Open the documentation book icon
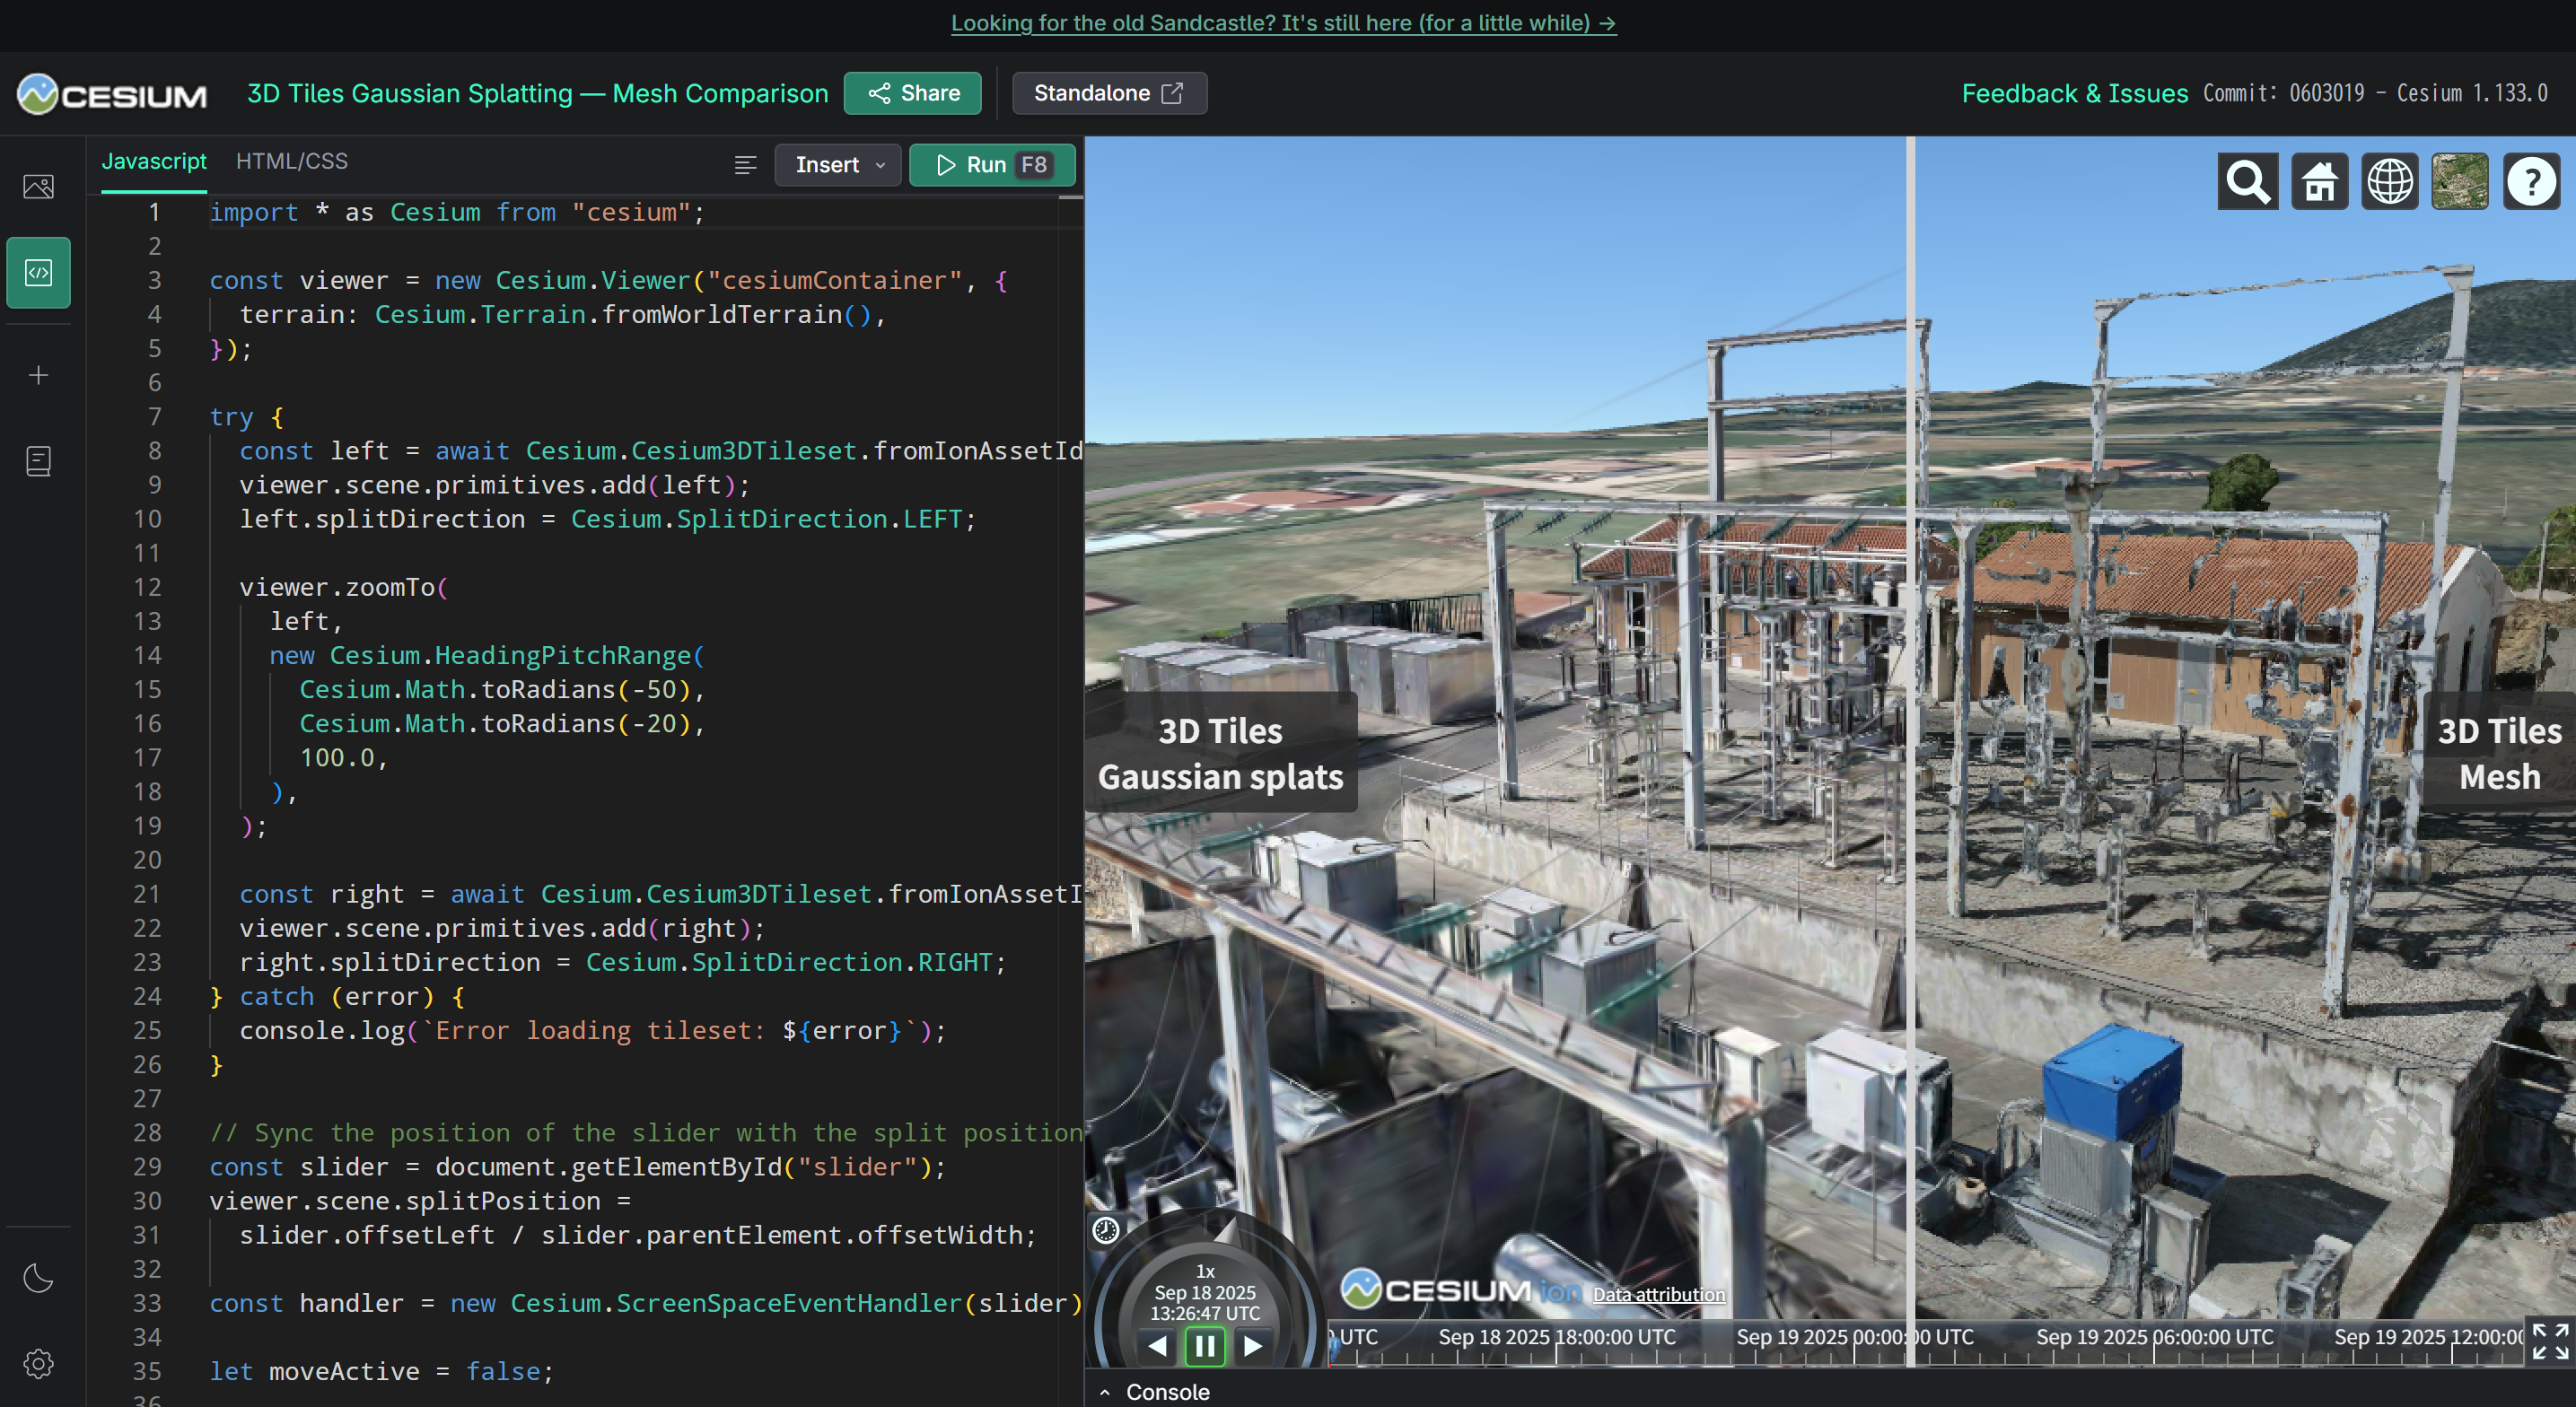The width and height of the screenshot is (2576, 1407). (x=38, y=461)
